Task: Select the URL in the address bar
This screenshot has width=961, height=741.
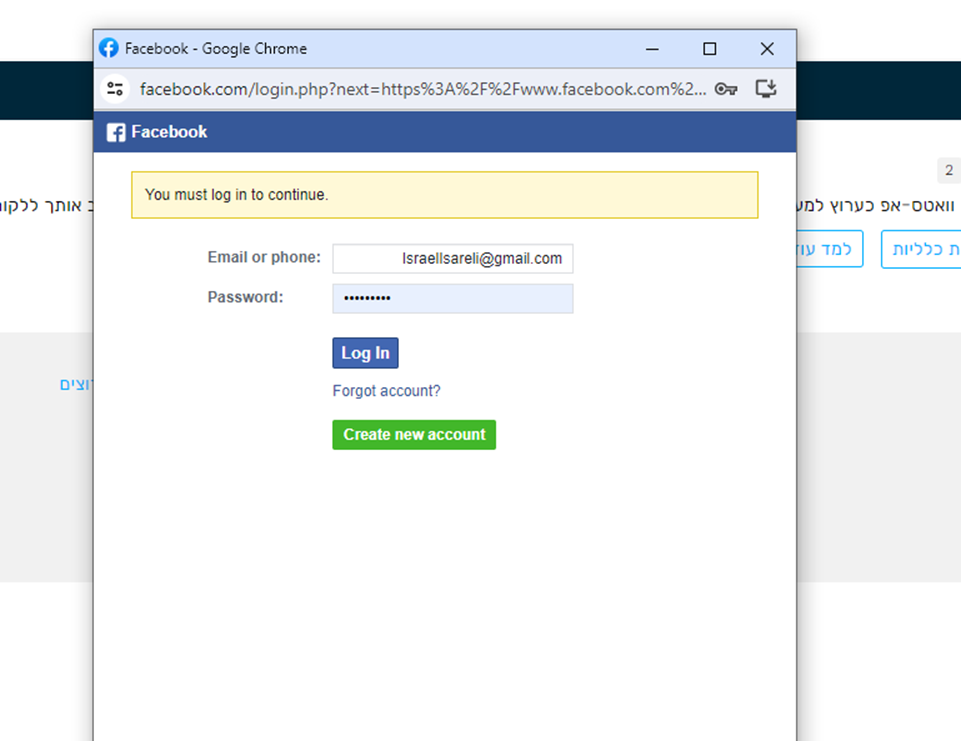Action: pyautogui.click(x=422, y=89)
